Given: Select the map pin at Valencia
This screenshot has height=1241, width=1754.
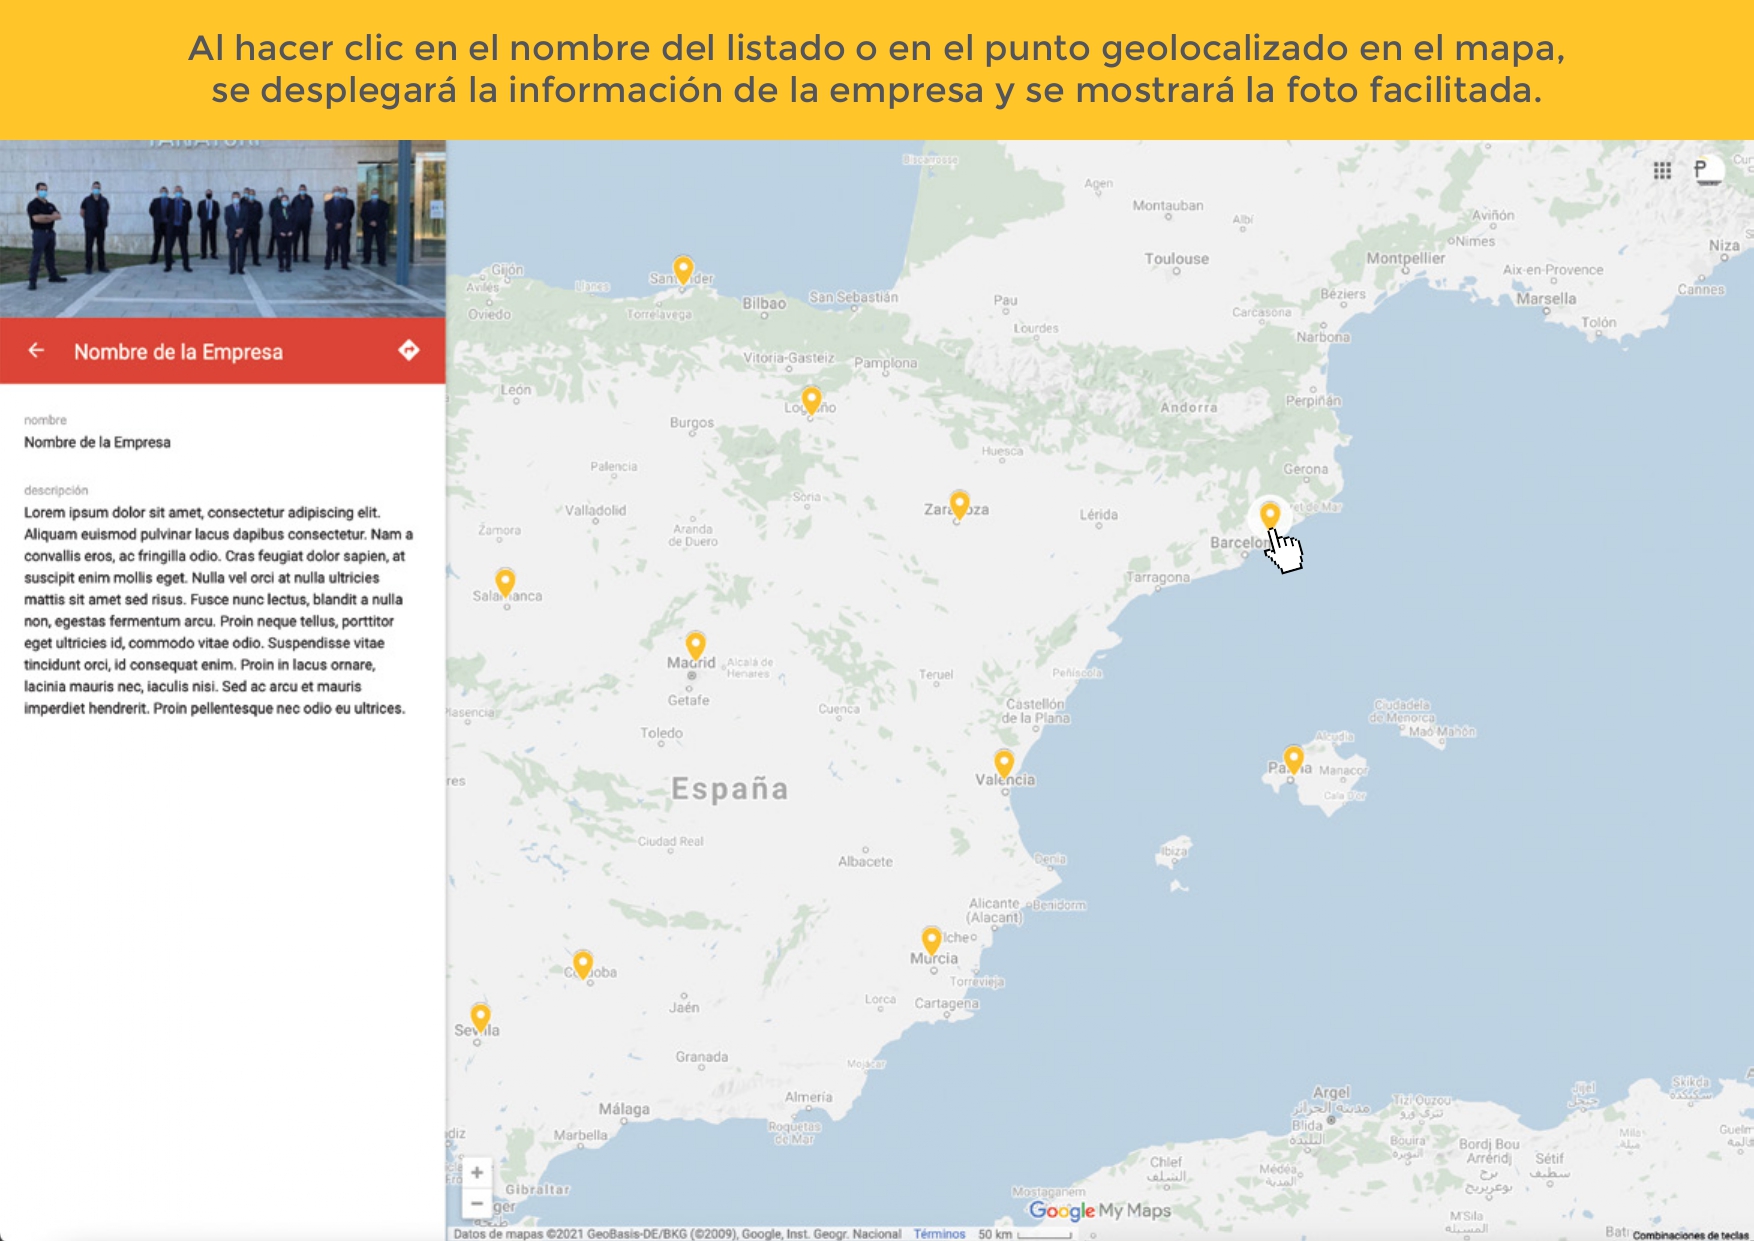Looking at the screenshot, I should [1004, 763].
